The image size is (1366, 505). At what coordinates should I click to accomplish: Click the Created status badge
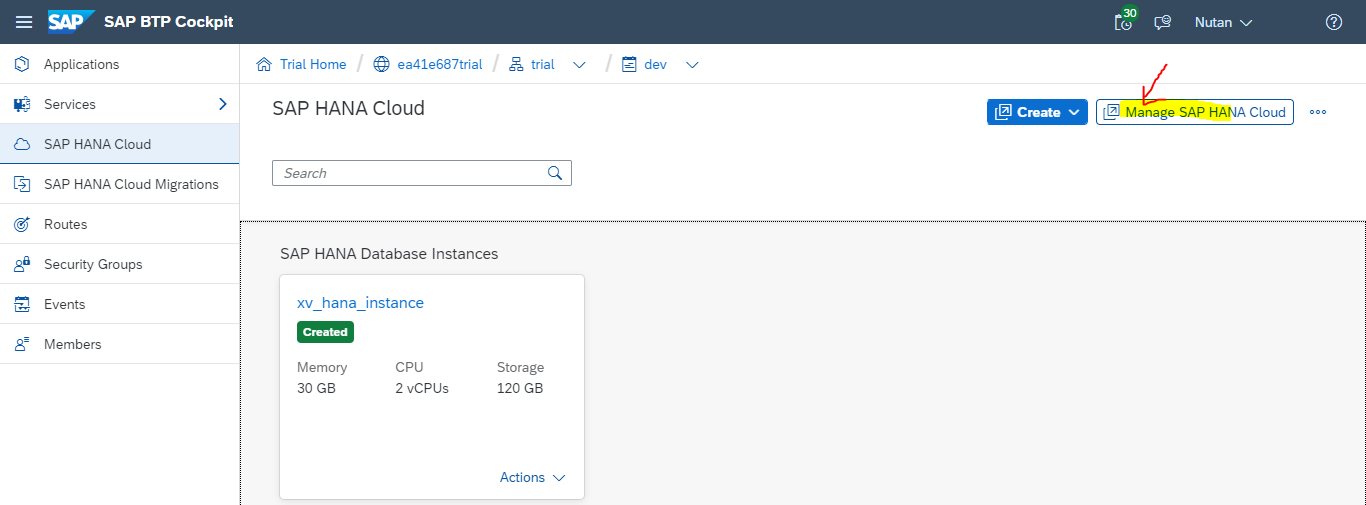click(x=325, y=332)
